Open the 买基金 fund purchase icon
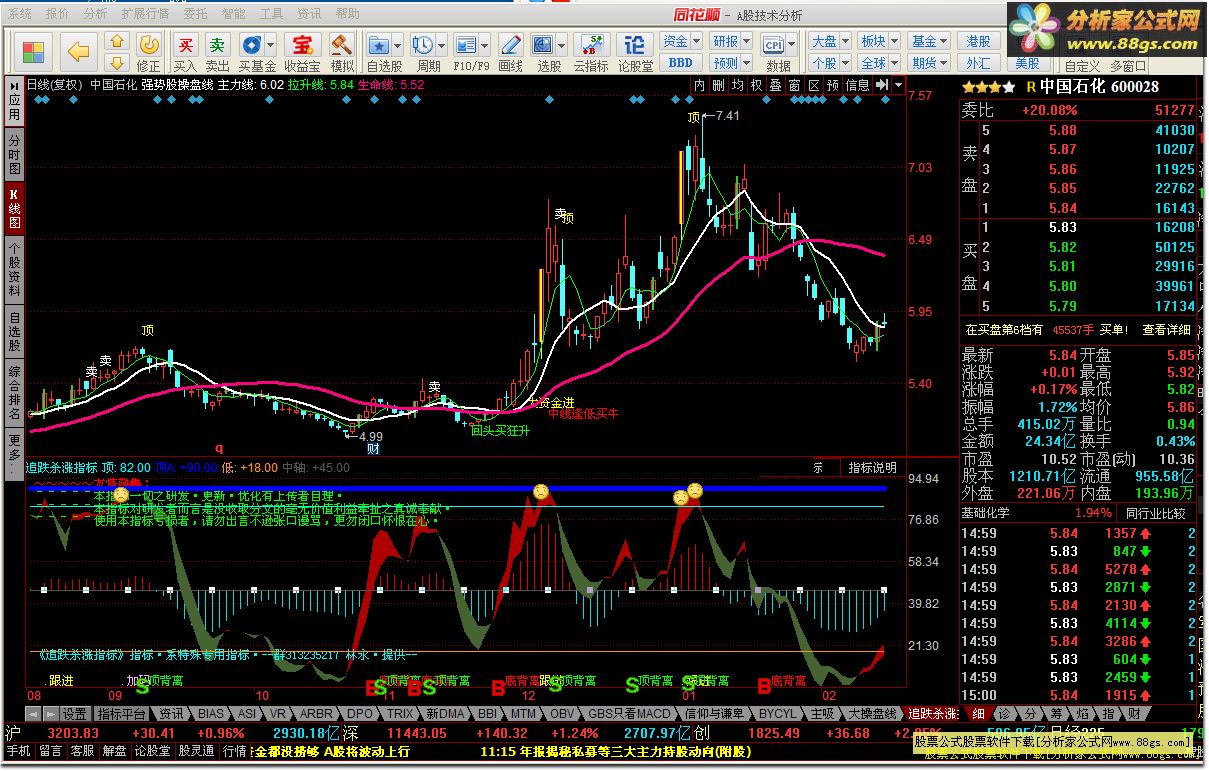Viewport: 1209px width, 771px height. point(251,45)
